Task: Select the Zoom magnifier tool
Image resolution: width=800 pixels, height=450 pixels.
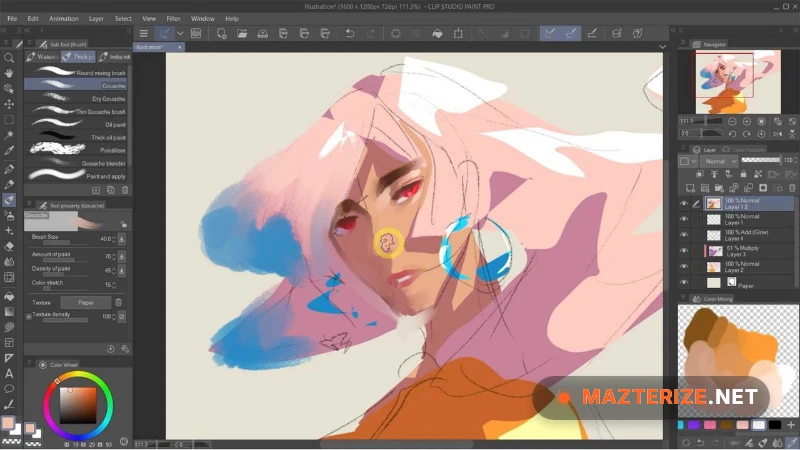Action: coord(9,58)
